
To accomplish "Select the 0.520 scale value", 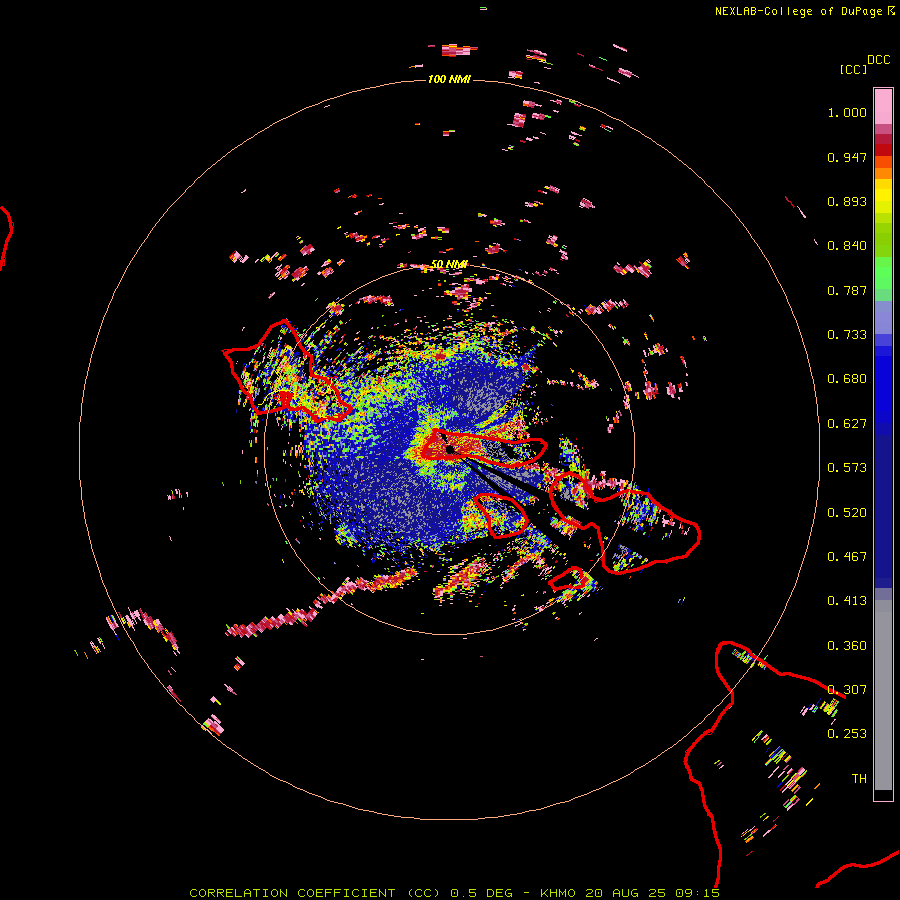I will tap(847, 513).
